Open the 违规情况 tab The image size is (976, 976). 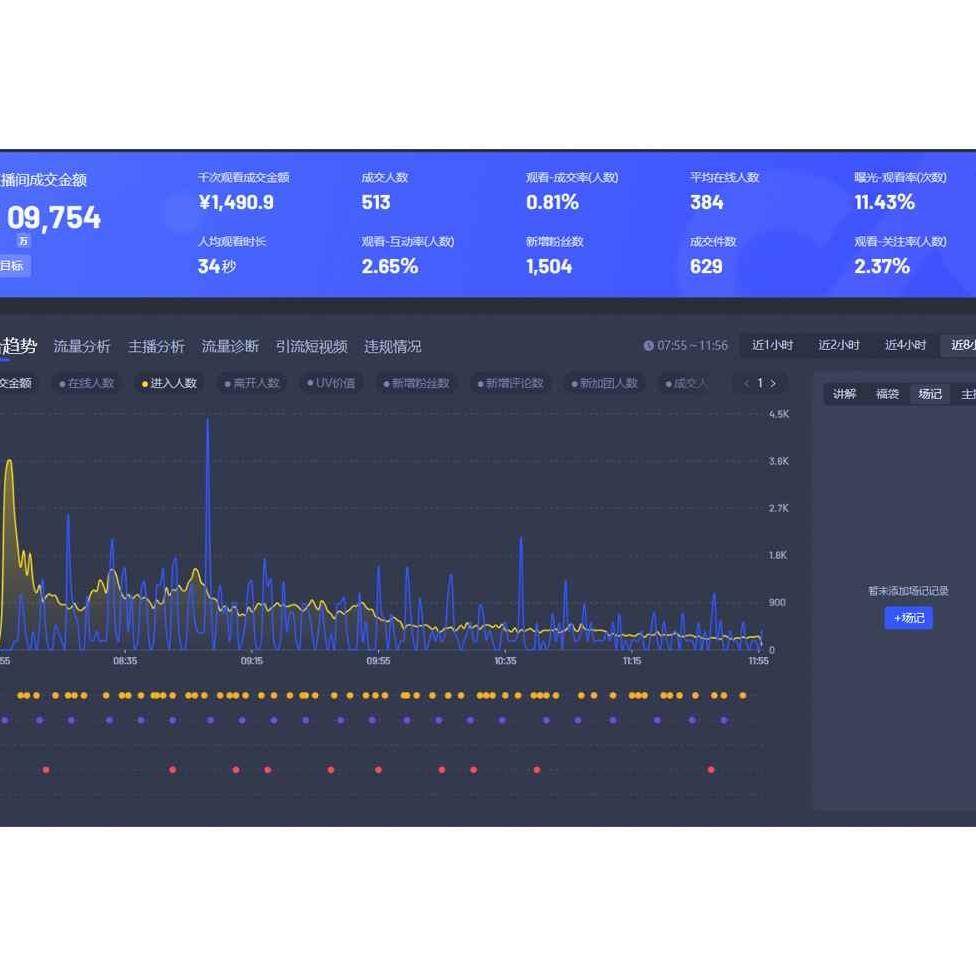tap(392, 346)
